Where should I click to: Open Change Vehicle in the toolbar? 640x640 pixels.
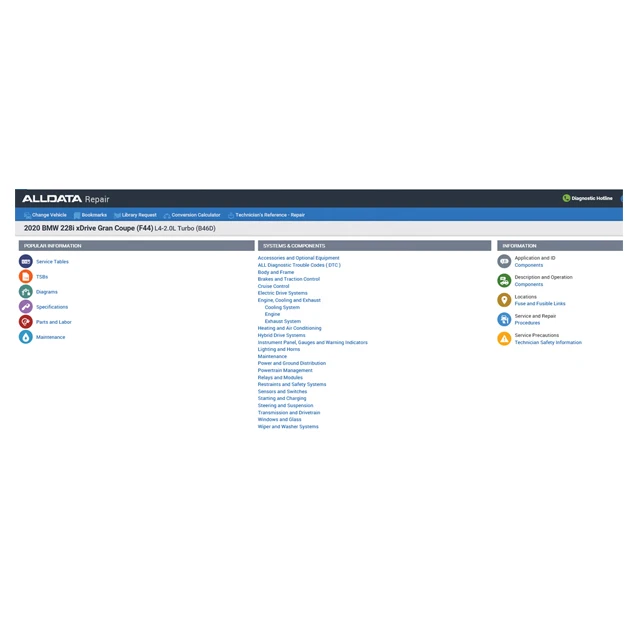click(x=45, y=215)
